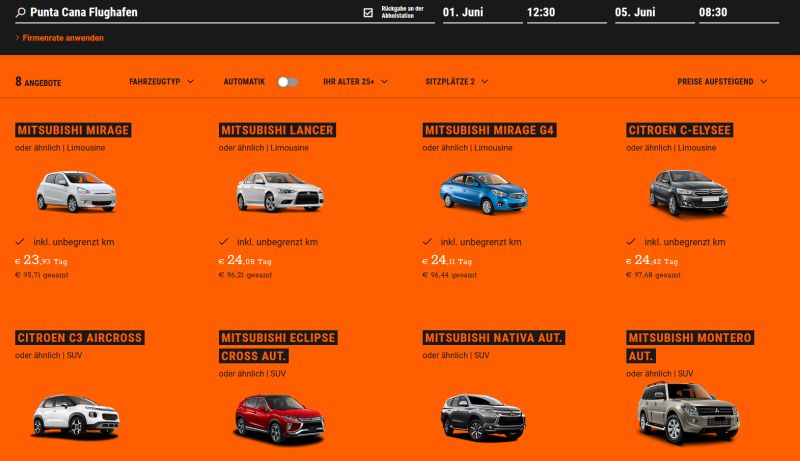Click the red Eclipse Cross car image

[x=279, y=418]
